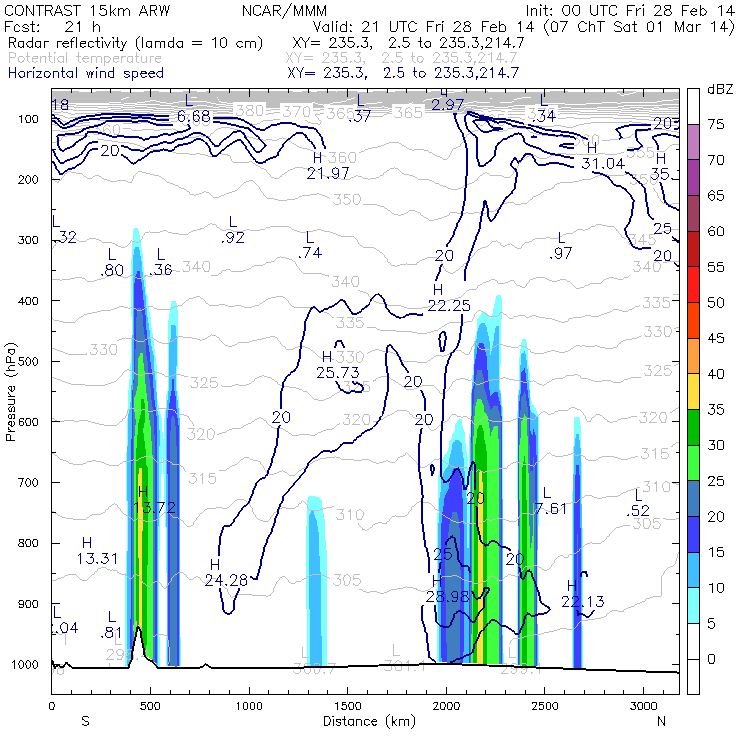Select the "NCAR/MMM" header label

click(284, 10)
